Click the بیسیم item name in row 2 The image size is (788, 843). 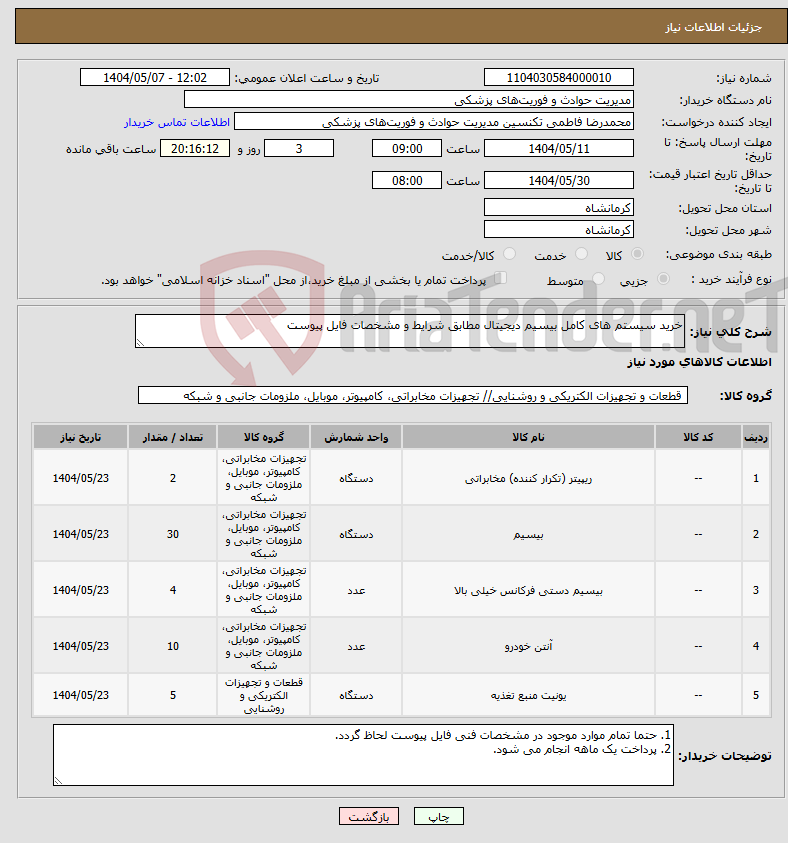tap(528, 534)
